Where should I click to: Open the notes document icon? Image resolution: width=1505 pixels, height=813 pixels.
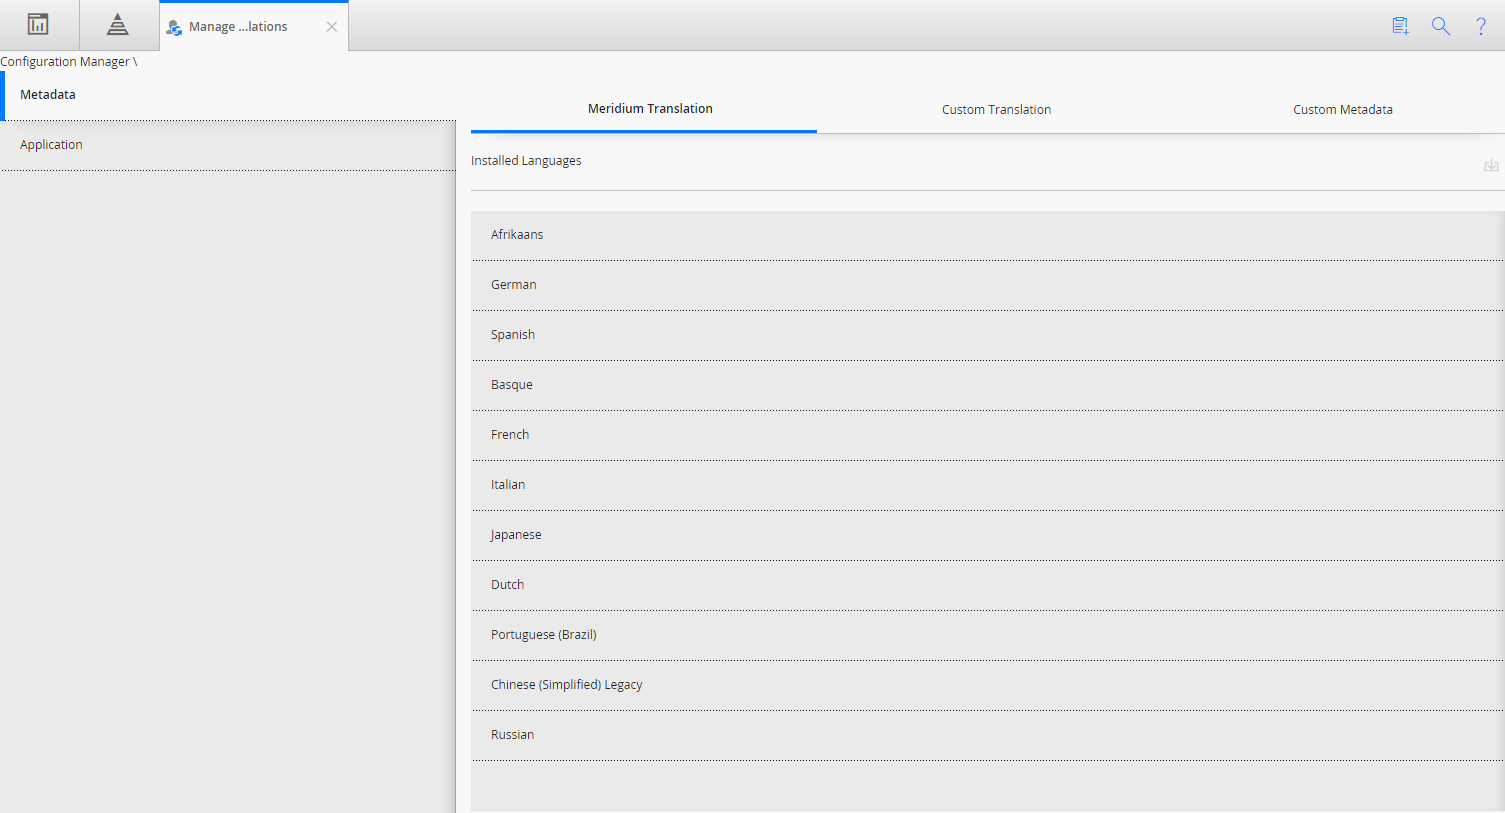pos(1400,26)
